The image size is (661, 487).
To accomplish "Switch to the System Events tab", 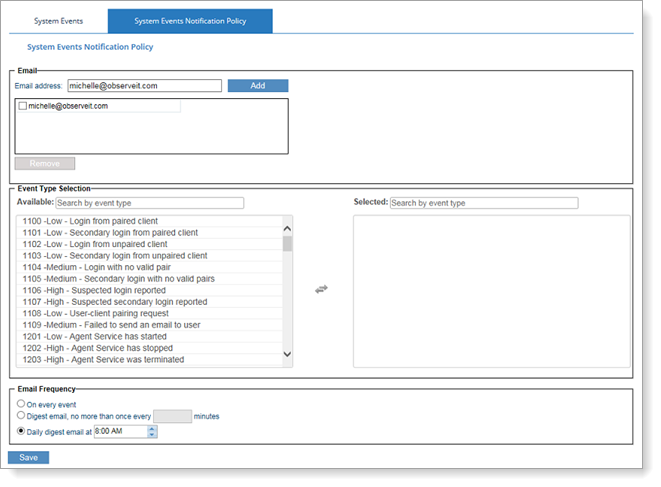I will (x=59, y=20).
